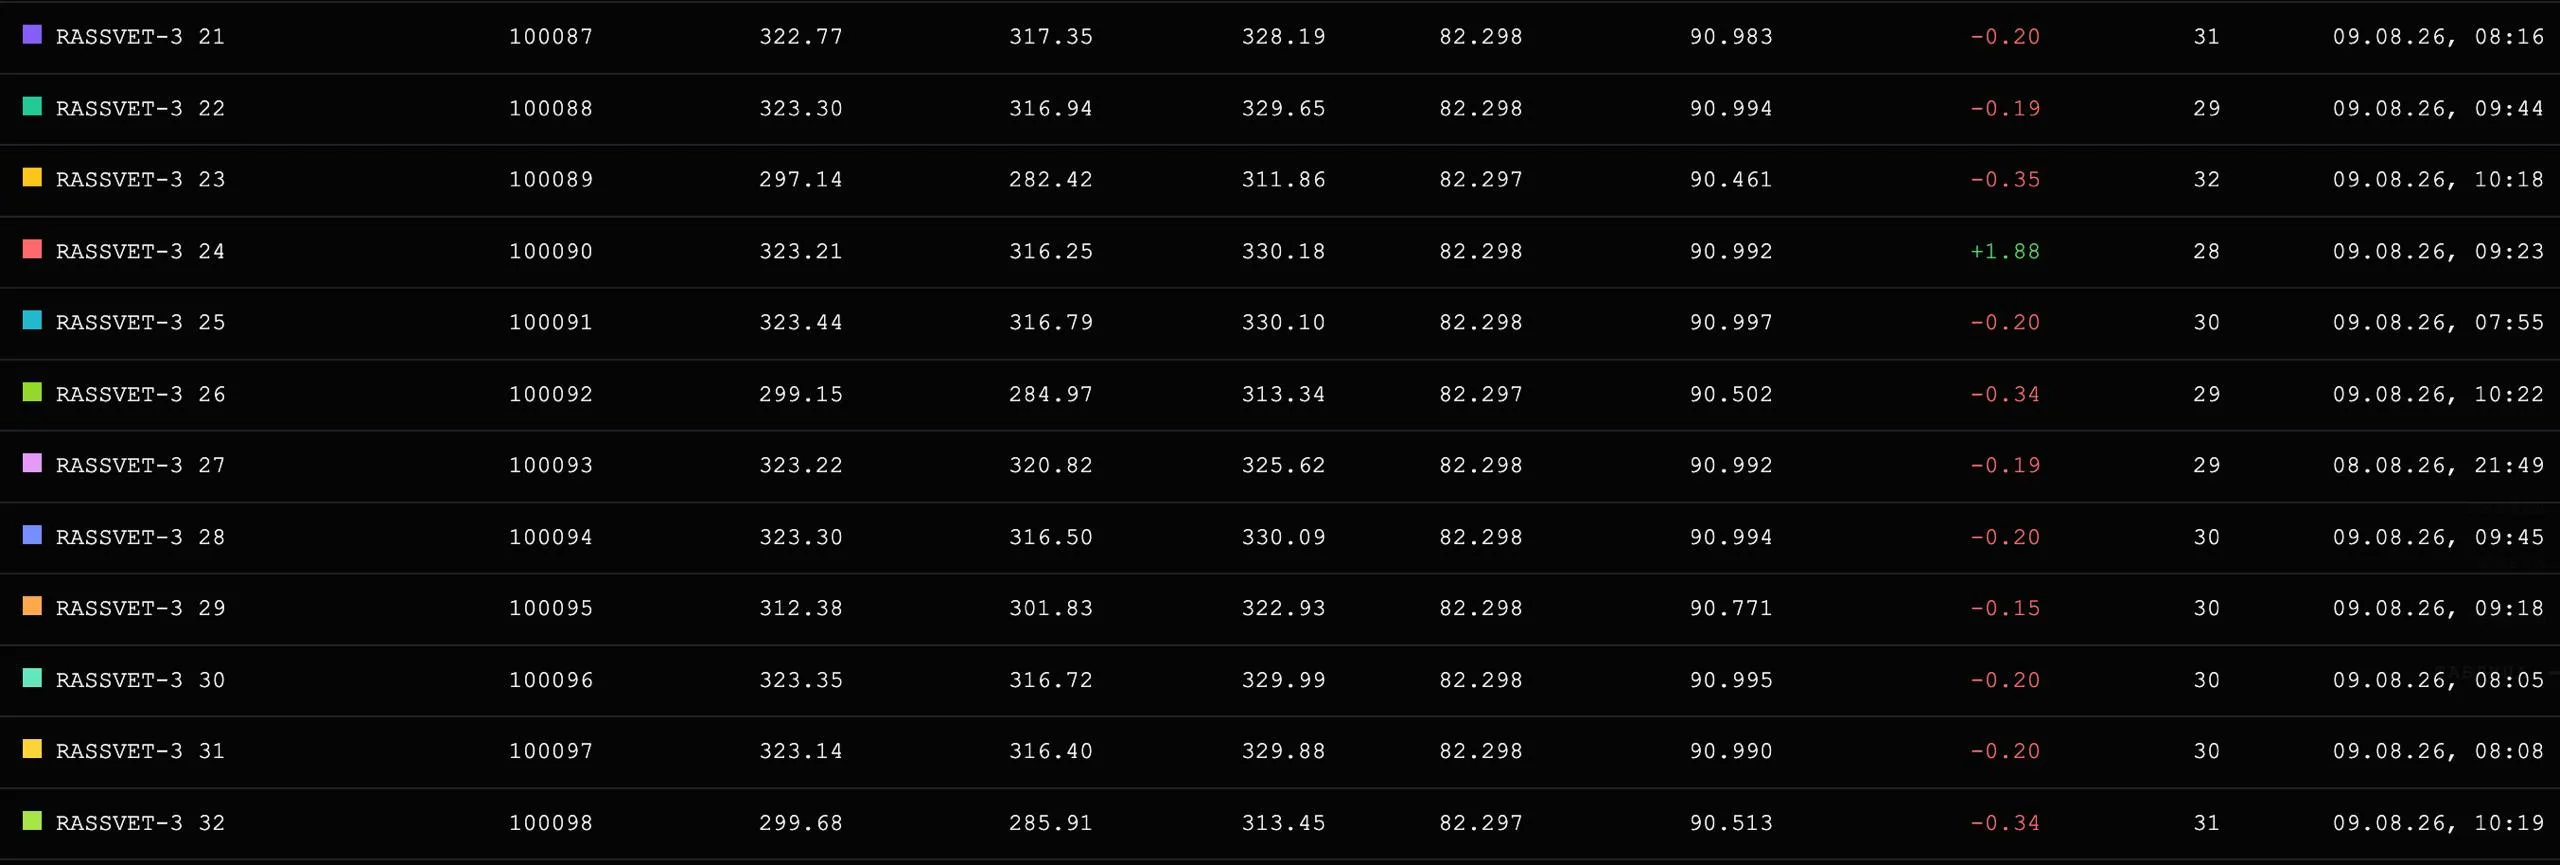Click the 08.08.26, 21:49 timestamp
The height and width of the screenshot is (865, 2560).
point(2438,465)
